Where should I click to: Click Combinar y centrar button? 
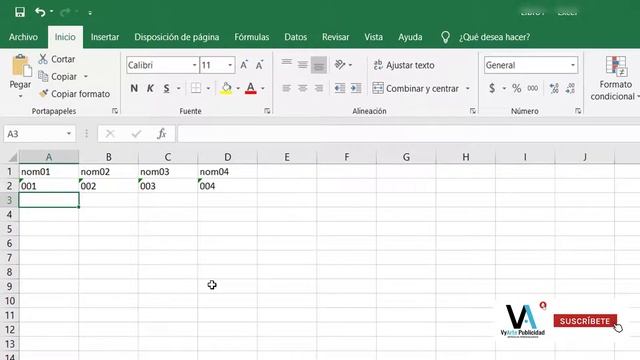pyautogui.click(x=416, y=88)
